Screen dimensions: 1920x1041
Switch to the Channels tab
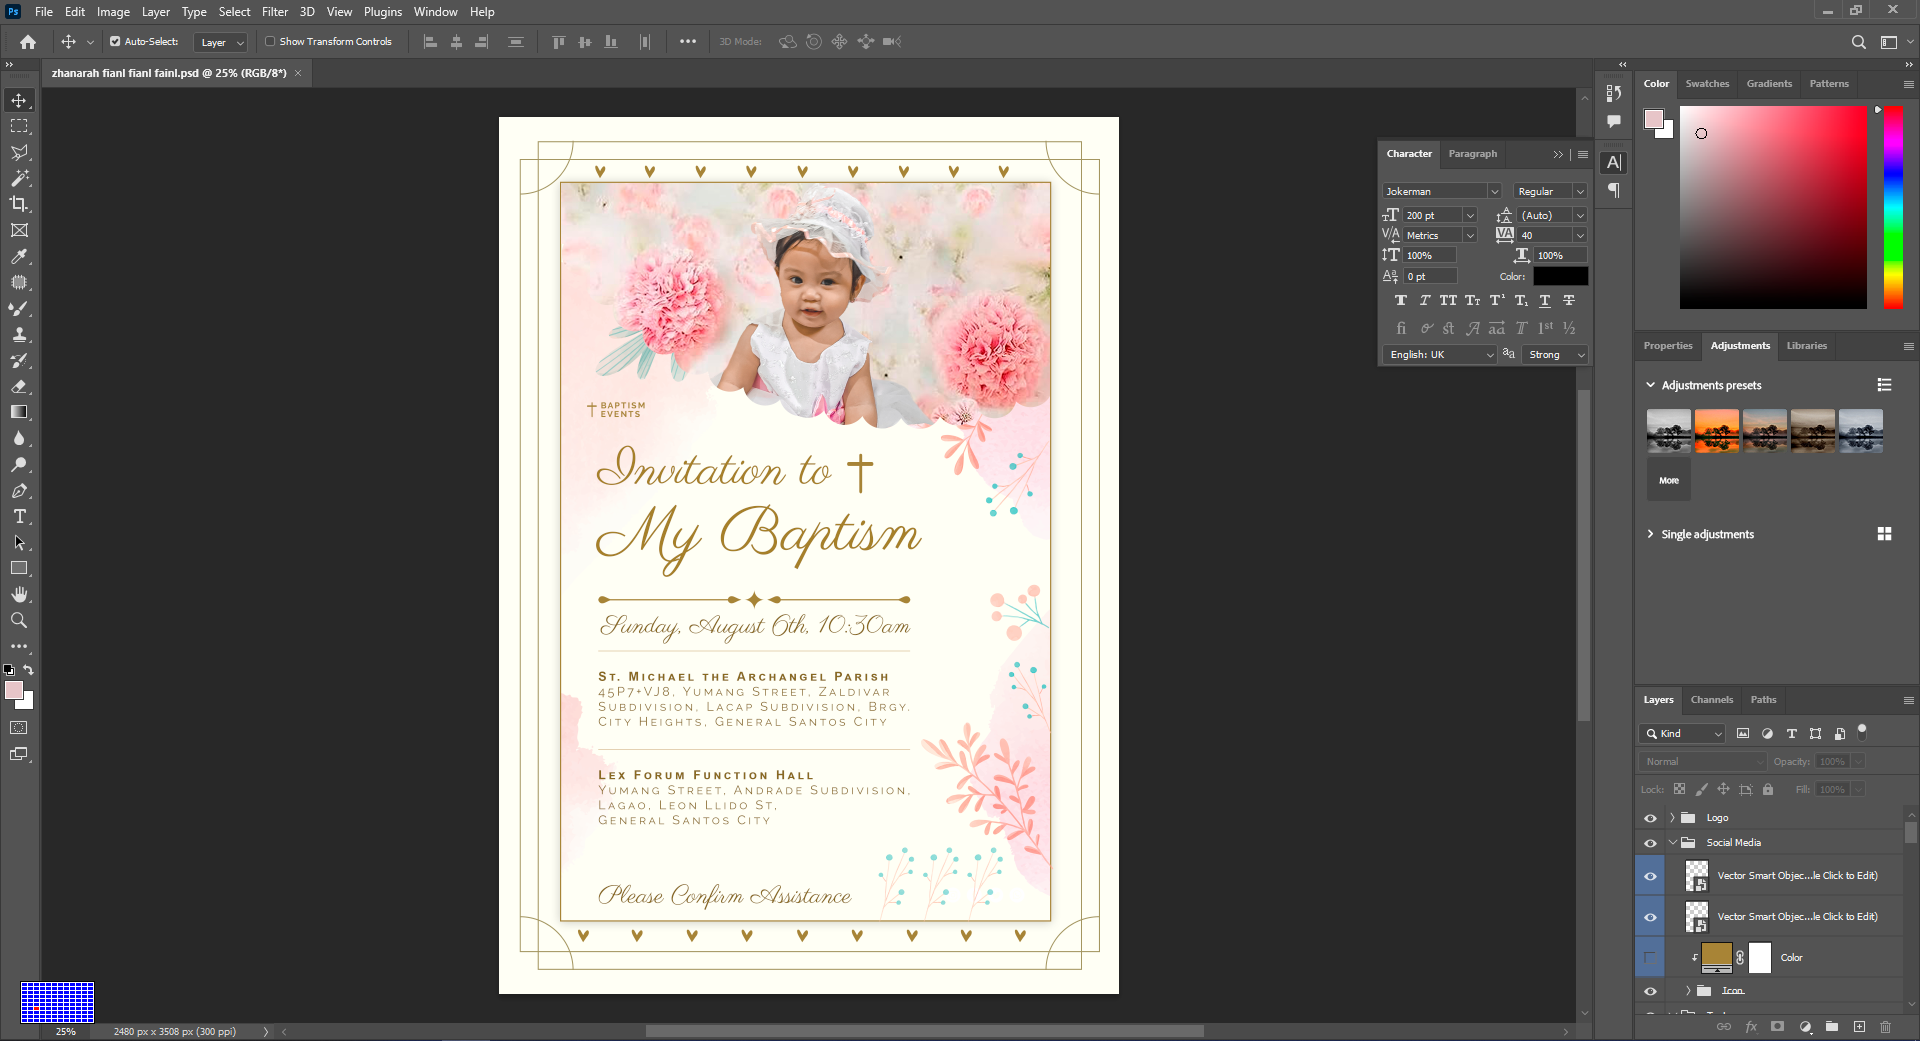coord(1712,700)
